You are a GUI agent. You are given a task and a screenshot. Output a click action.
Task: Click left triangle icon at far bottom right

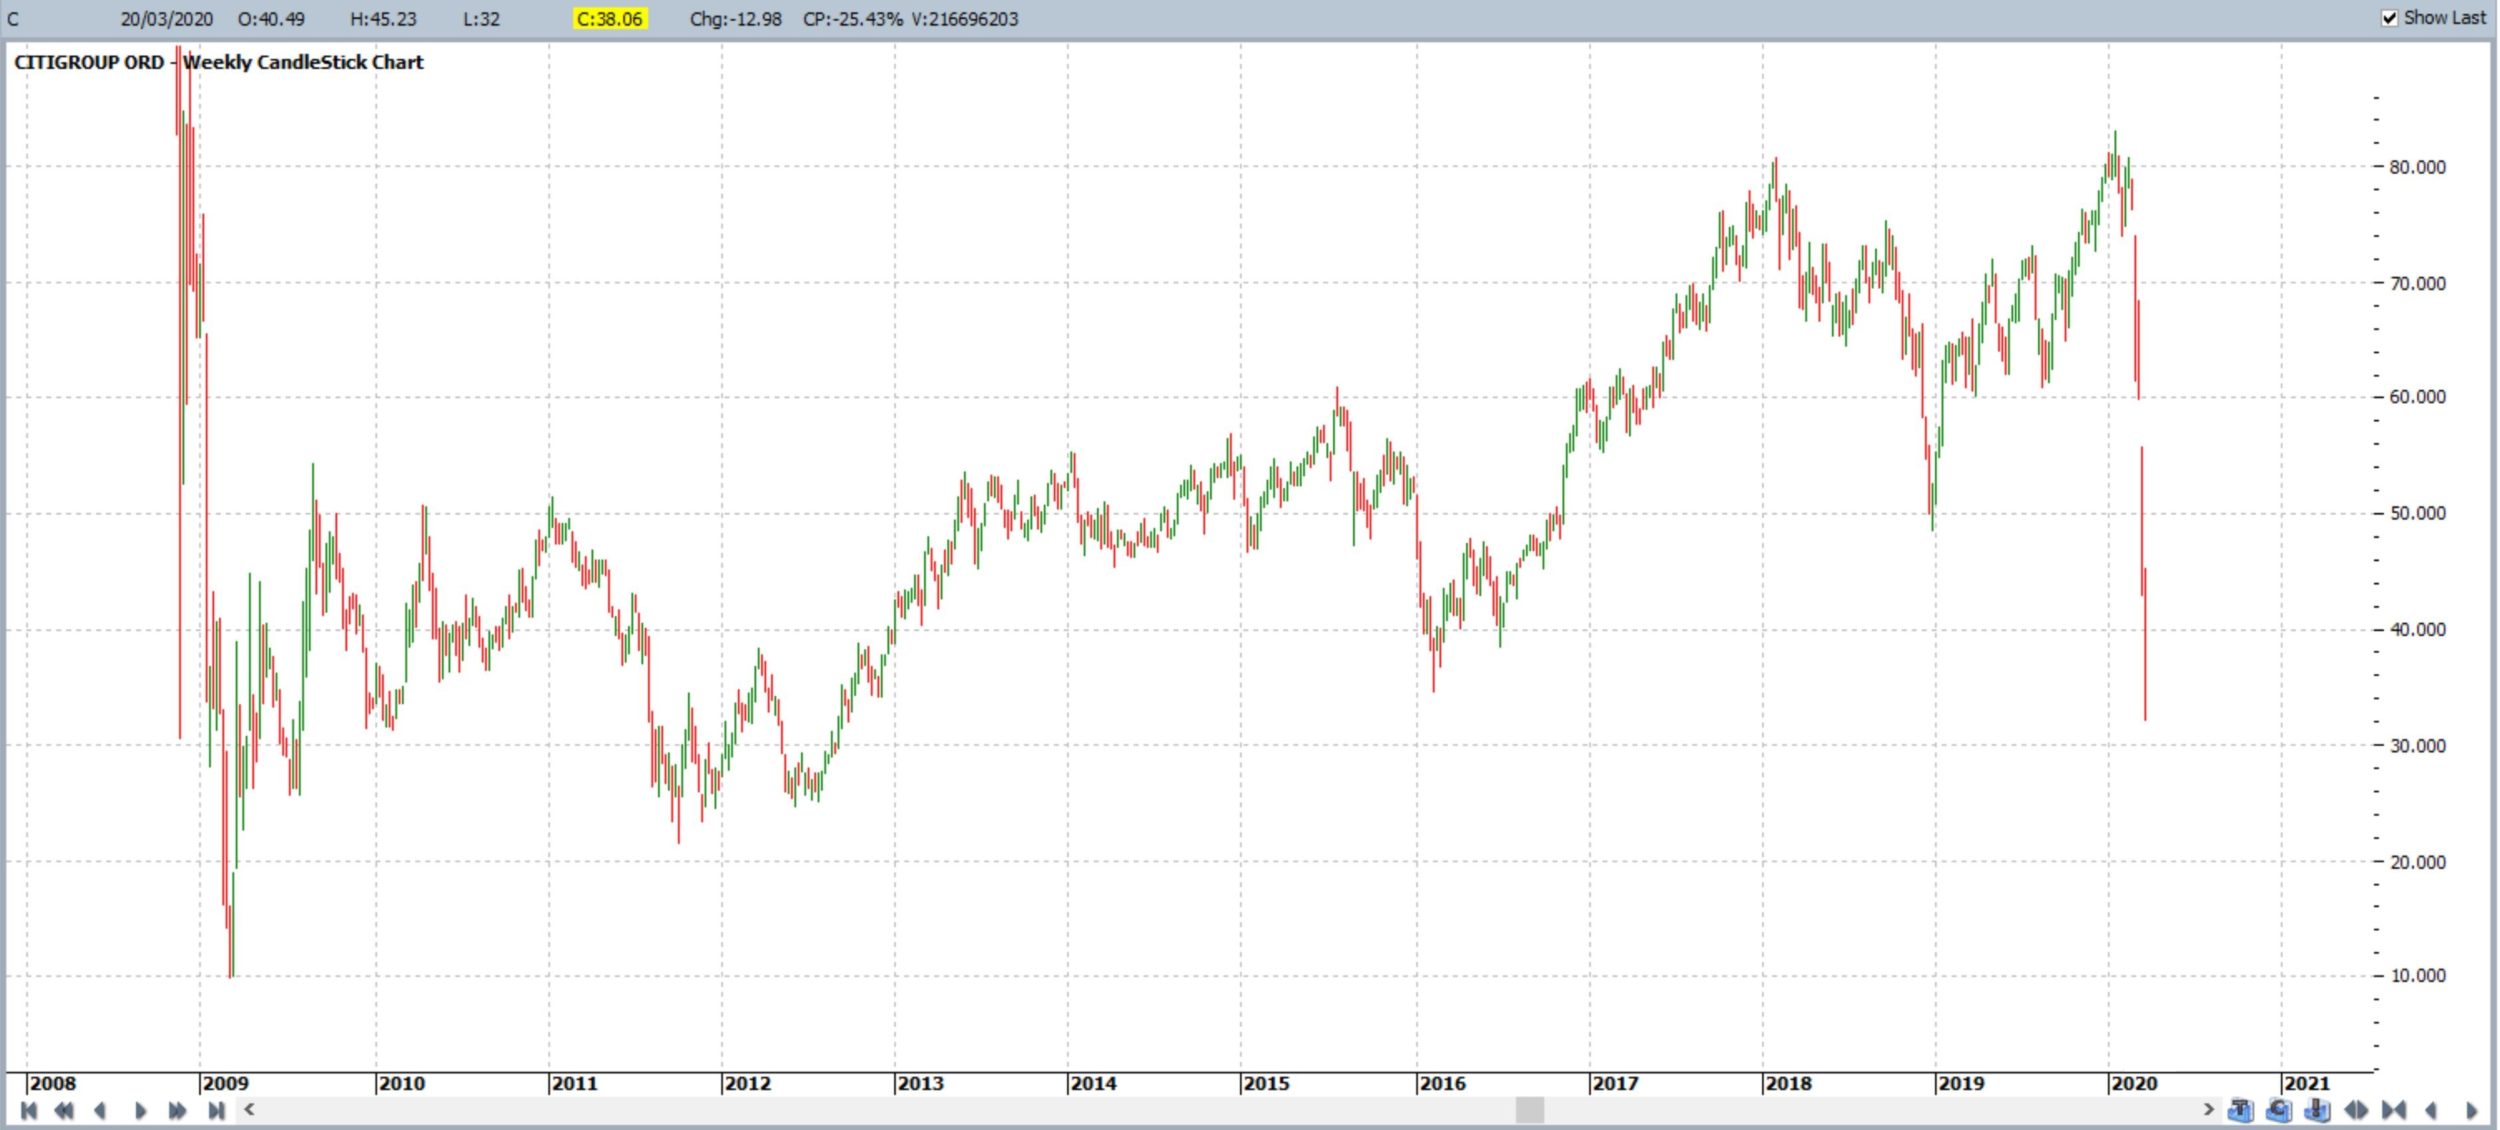pyautogui.click(x=2431, y=1110)
